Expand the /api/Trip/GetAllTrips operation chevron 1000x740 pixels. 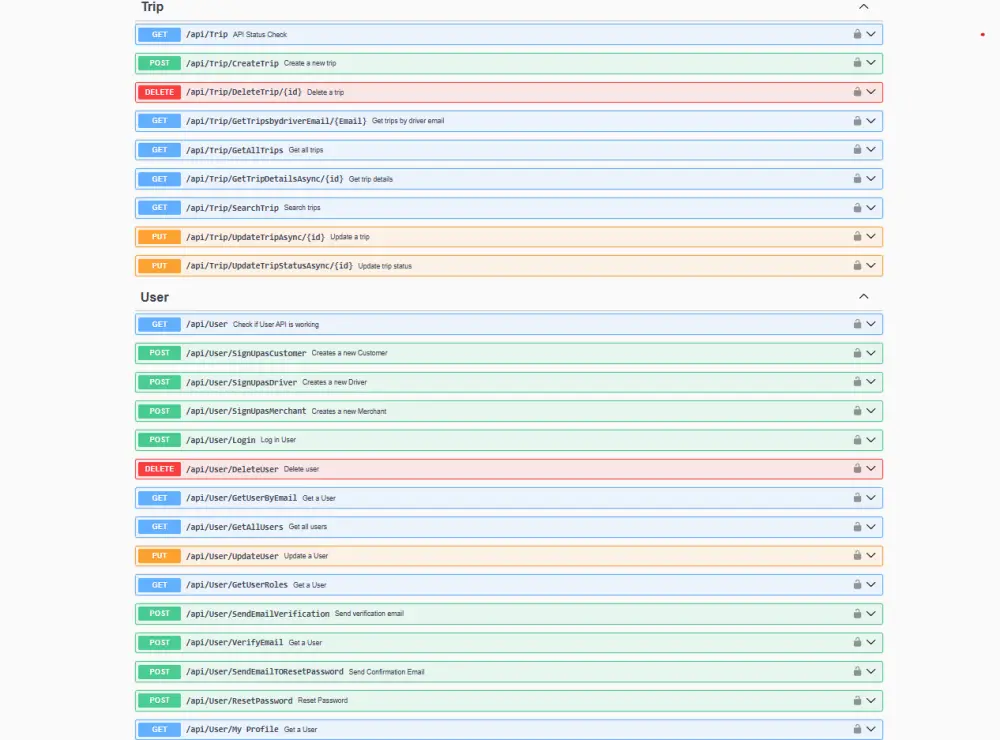click(869, 149)
